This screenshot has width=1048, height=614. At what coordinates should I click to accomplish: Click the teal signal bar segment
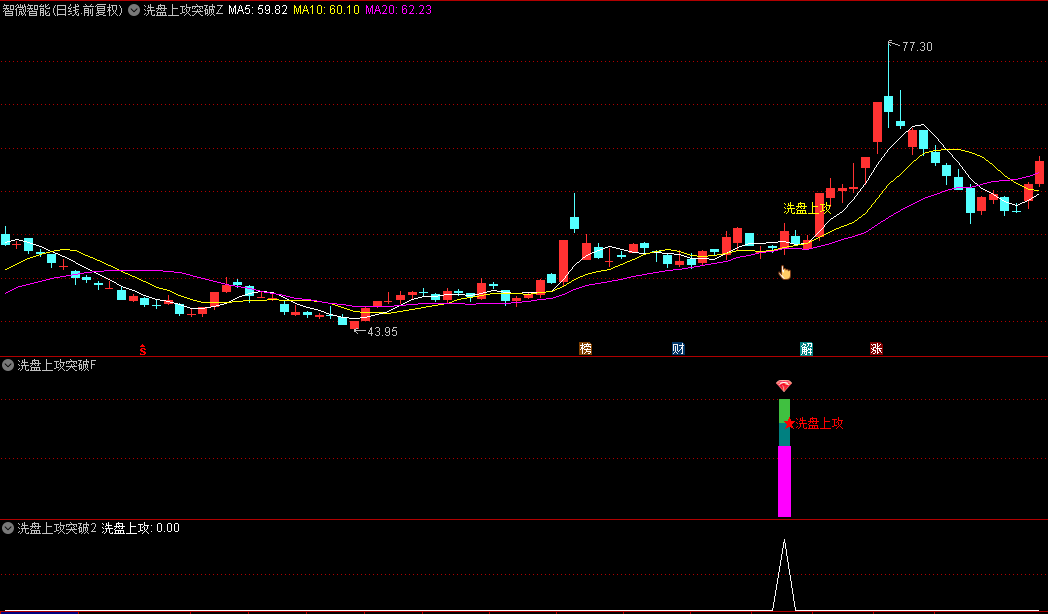tap(784, 434)
